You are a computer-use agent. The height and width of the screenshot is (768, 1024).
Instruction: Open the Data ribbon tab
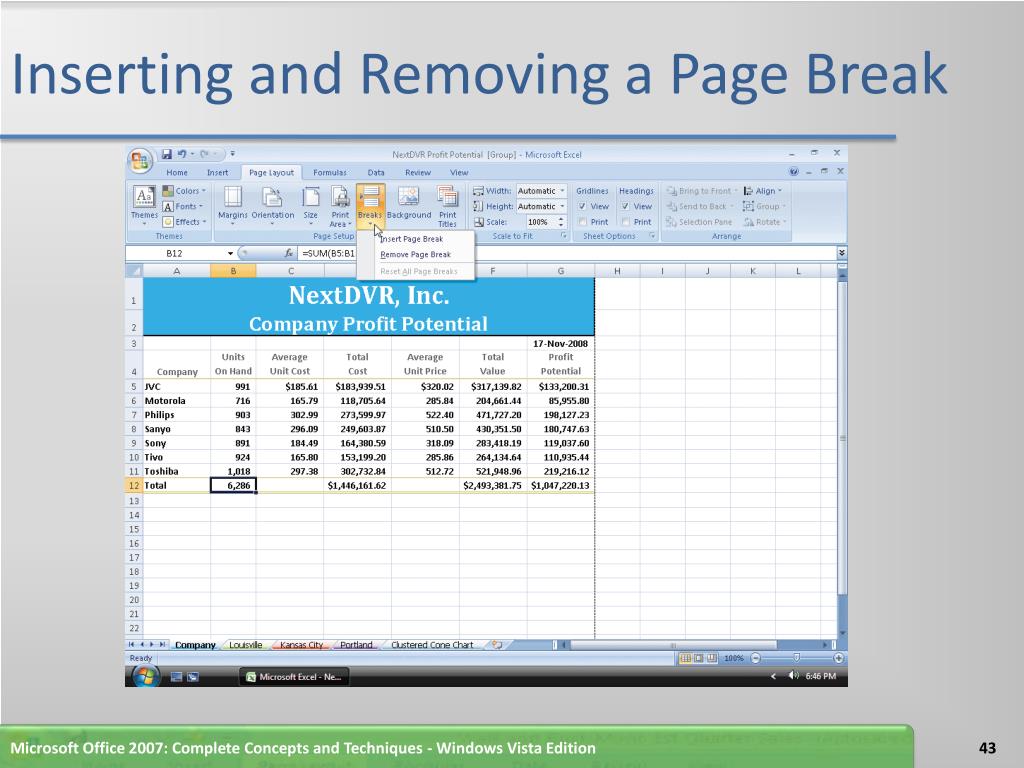click(x=376, y=172)
